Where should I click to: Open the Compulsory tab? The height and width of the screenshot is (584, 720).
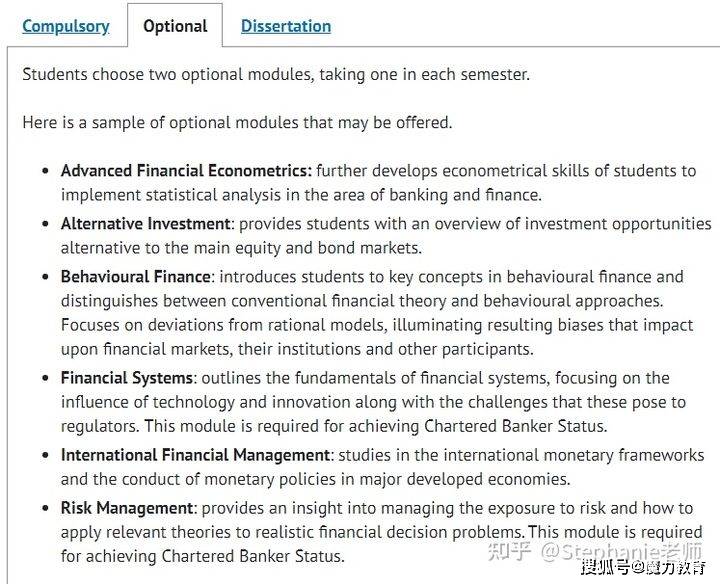(x=66, y=26)
